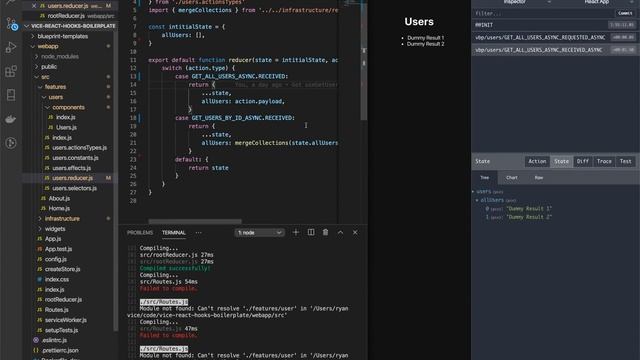Open the Source Control view icon
The height and width of the screenshot is (360, 640).
point(11,24)
